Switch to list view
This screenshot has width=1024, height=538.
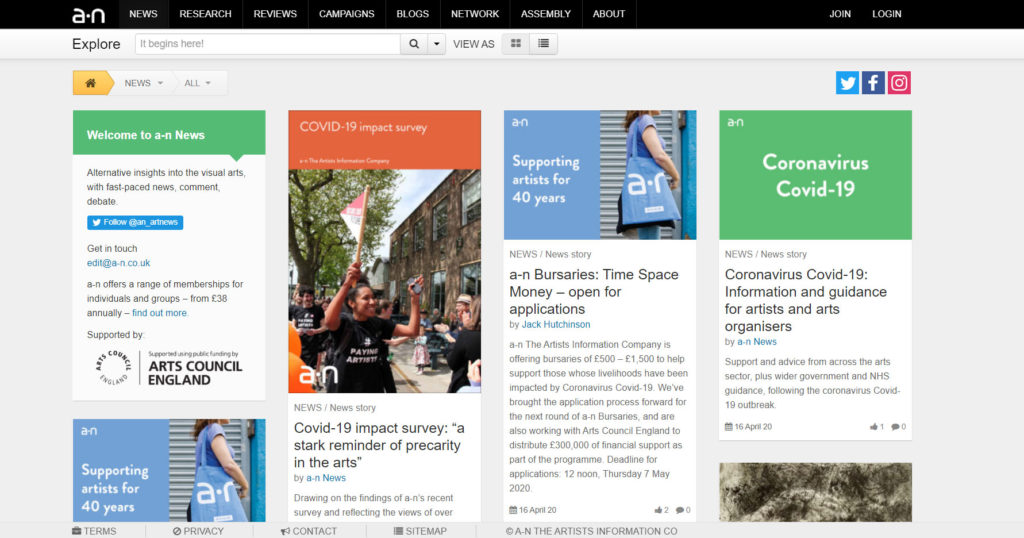point(543,44)
